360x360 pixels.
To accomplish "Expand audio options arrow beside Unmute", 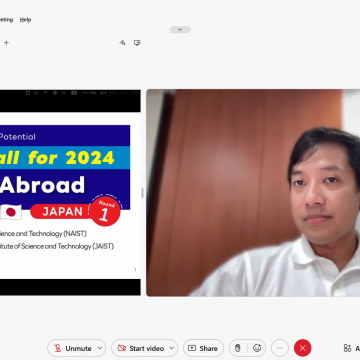I will (99, 348).
